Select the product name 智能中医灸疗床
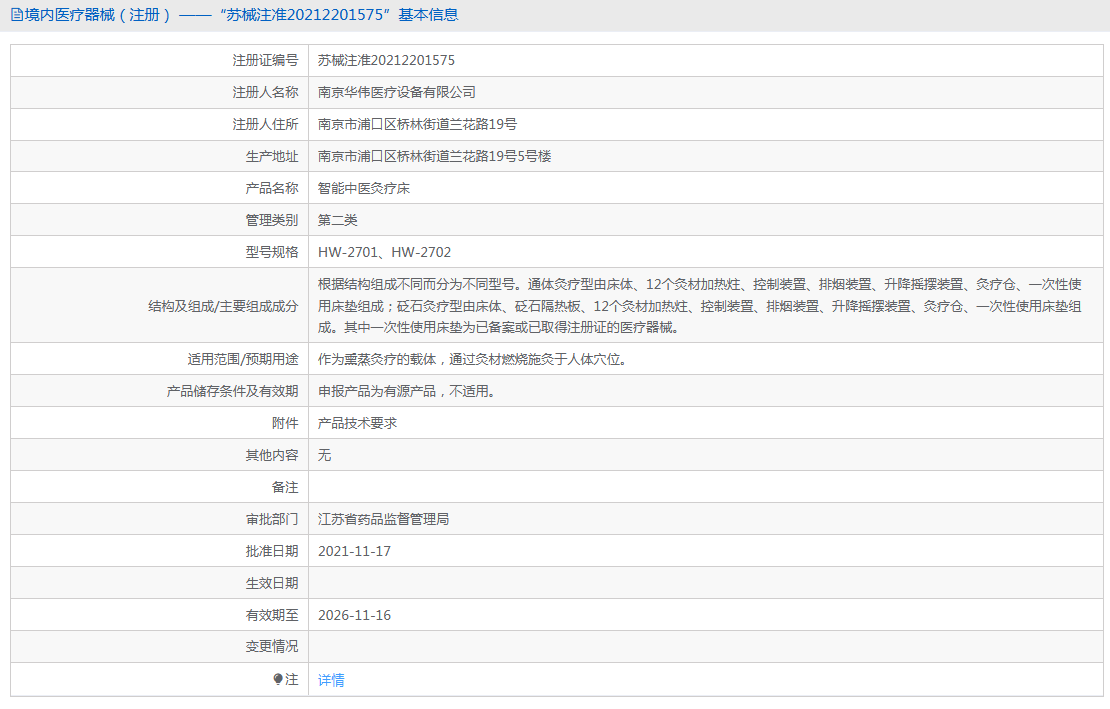The image size is (1110, 709). coord(364,188)
